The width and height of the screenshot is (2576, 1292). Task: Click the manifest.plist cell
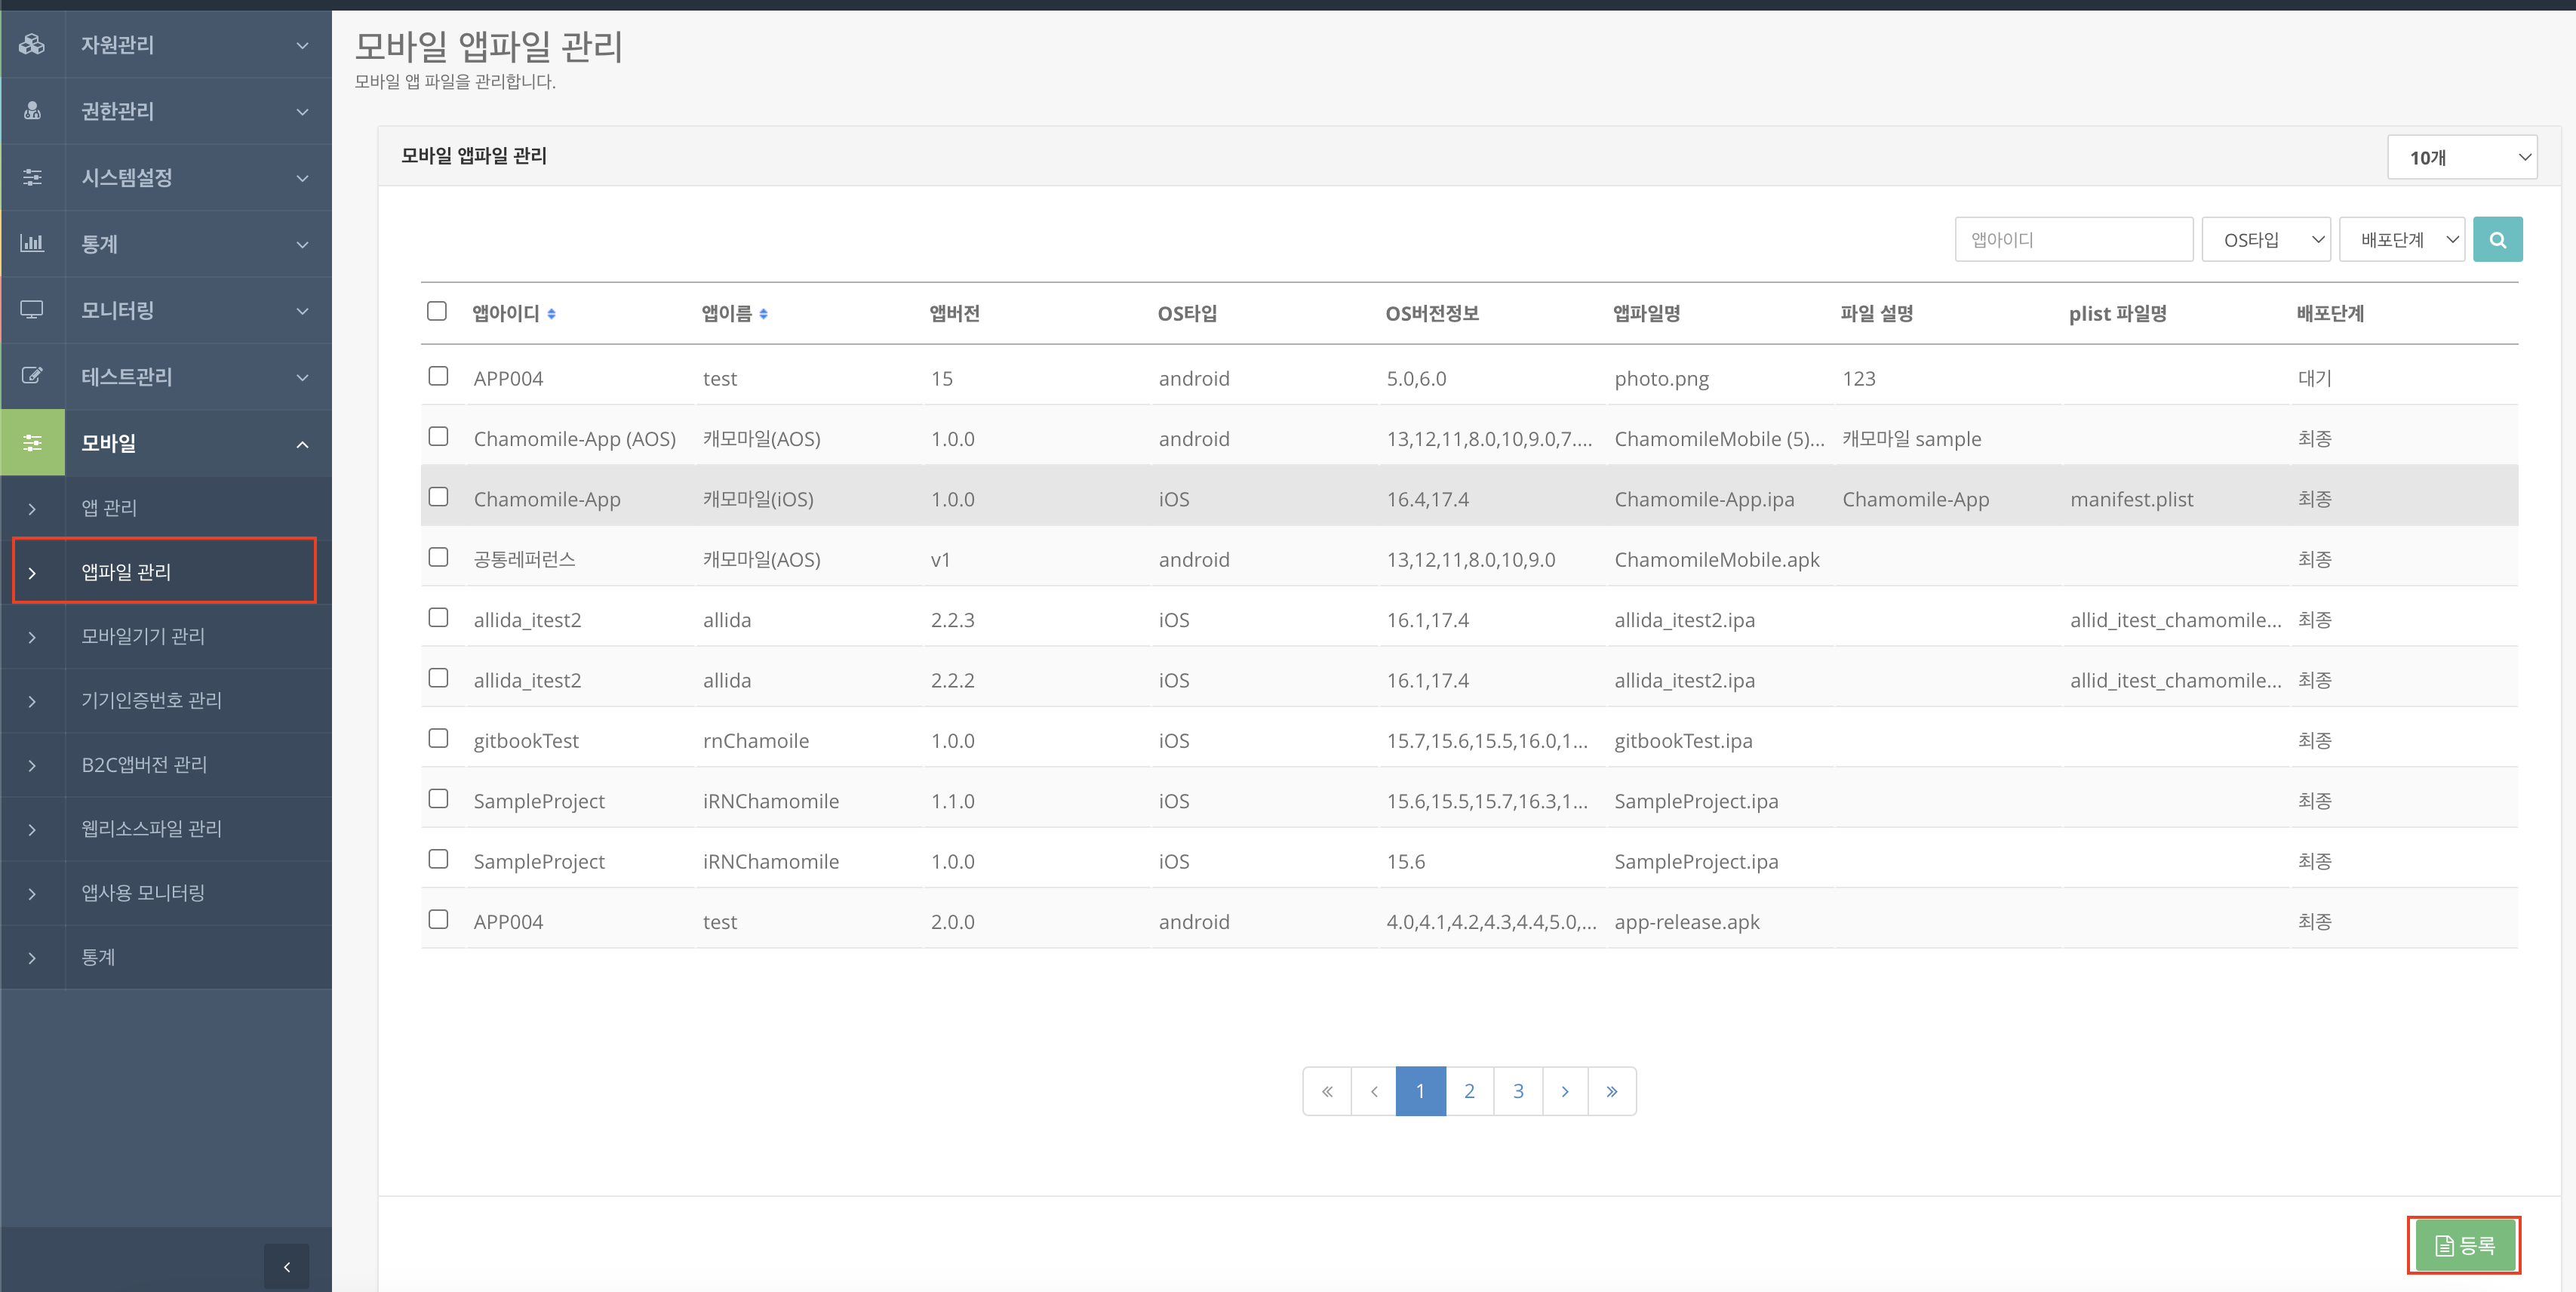[x=2132, y=499]
